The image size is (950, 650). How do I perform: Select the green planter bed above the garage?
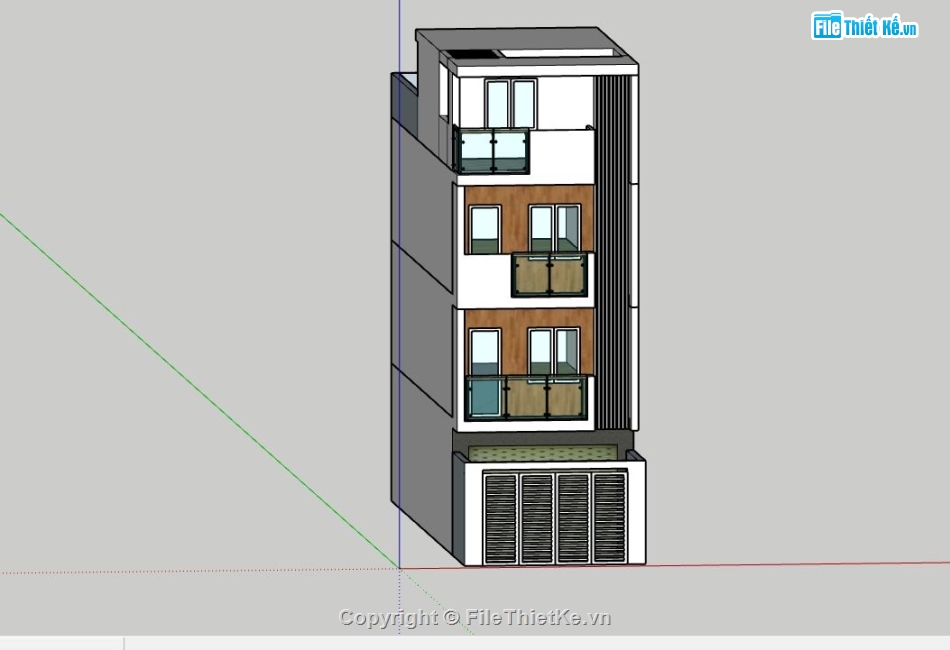coord(543,453)
